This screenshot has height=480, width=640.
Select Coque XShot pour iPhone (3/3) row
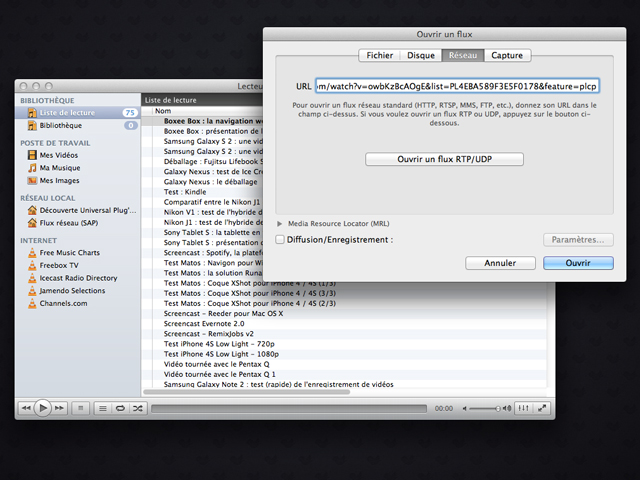pyautogui.click(x=344, y=293)
